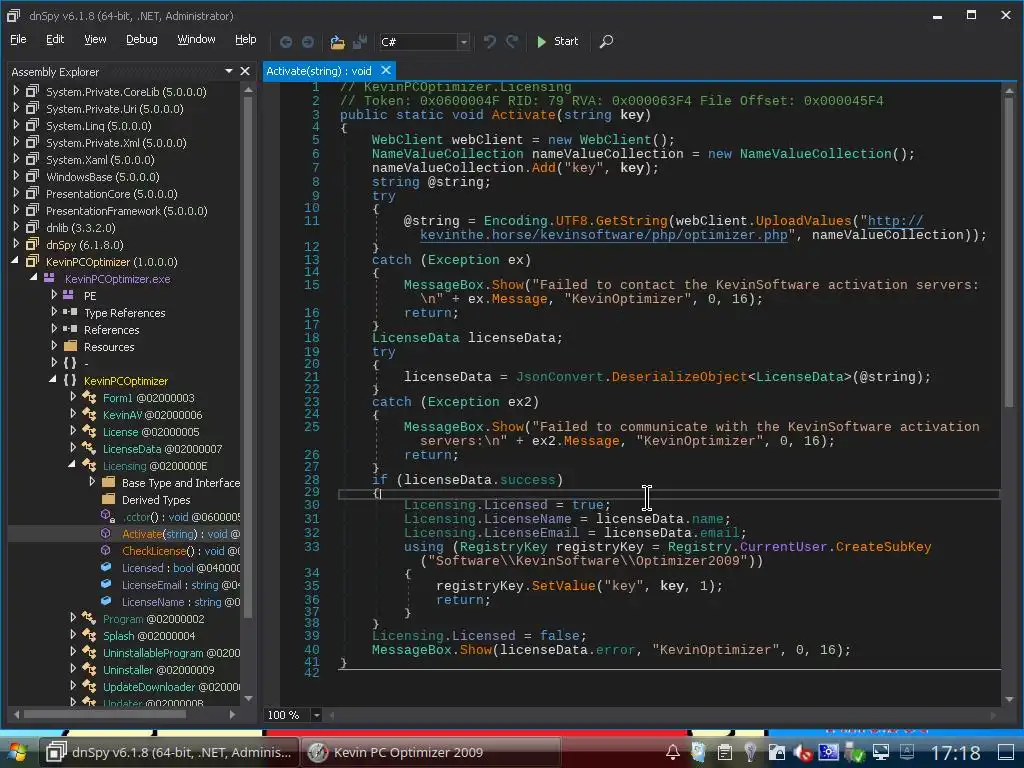Viewport: 1024px width, 768px height.
Task: Expand the WindowsBase assembly node
Action: (x=16, y=176)
